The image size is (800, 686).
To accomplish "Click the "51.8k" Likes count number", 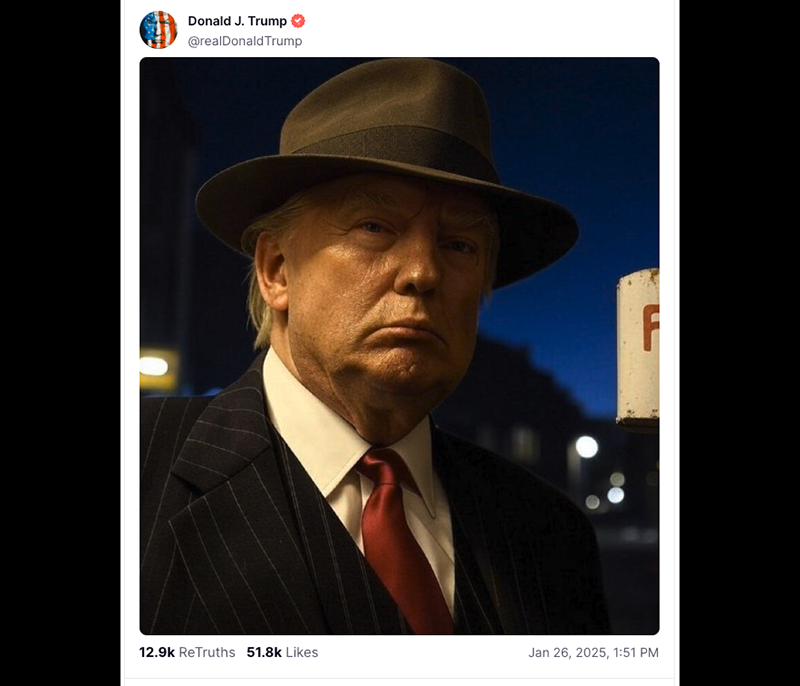I will (x=264, y=652).
